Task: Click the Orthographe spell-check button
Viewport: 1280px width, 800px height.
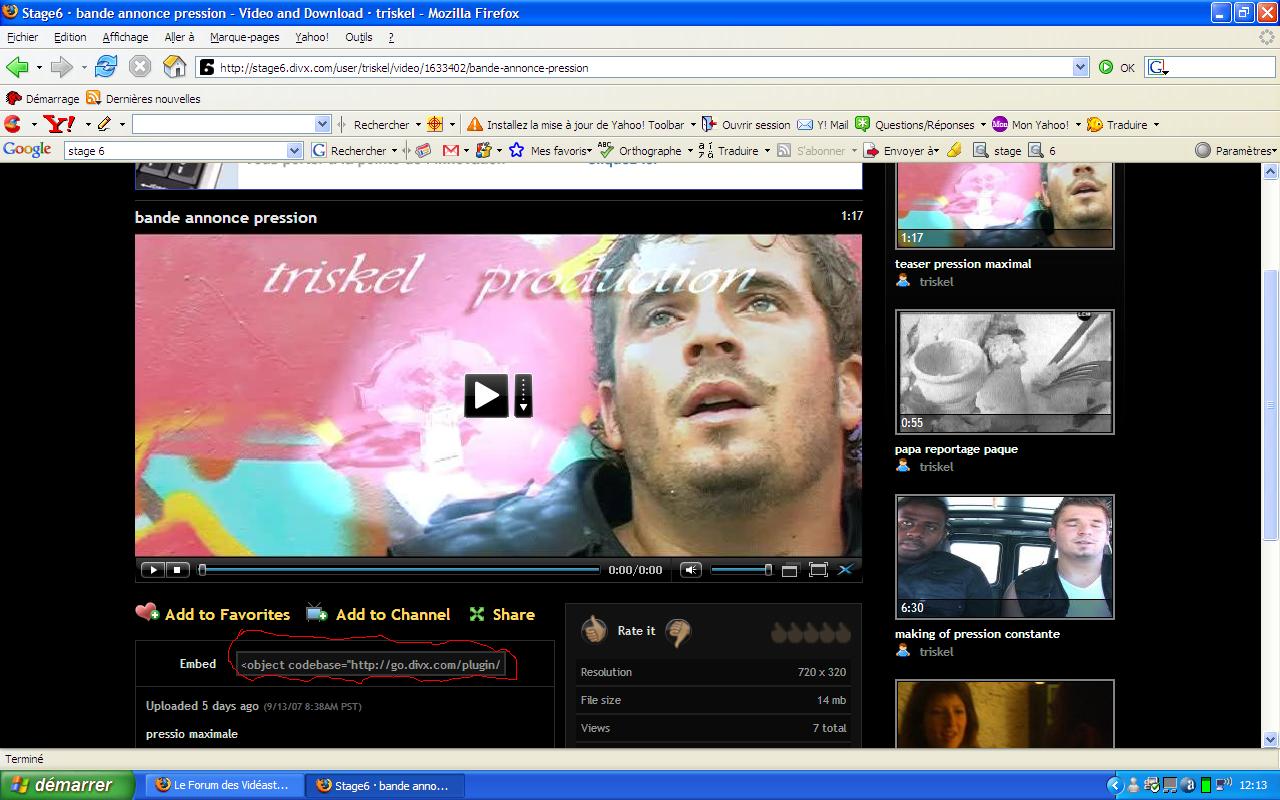Action: pos(639,150)
